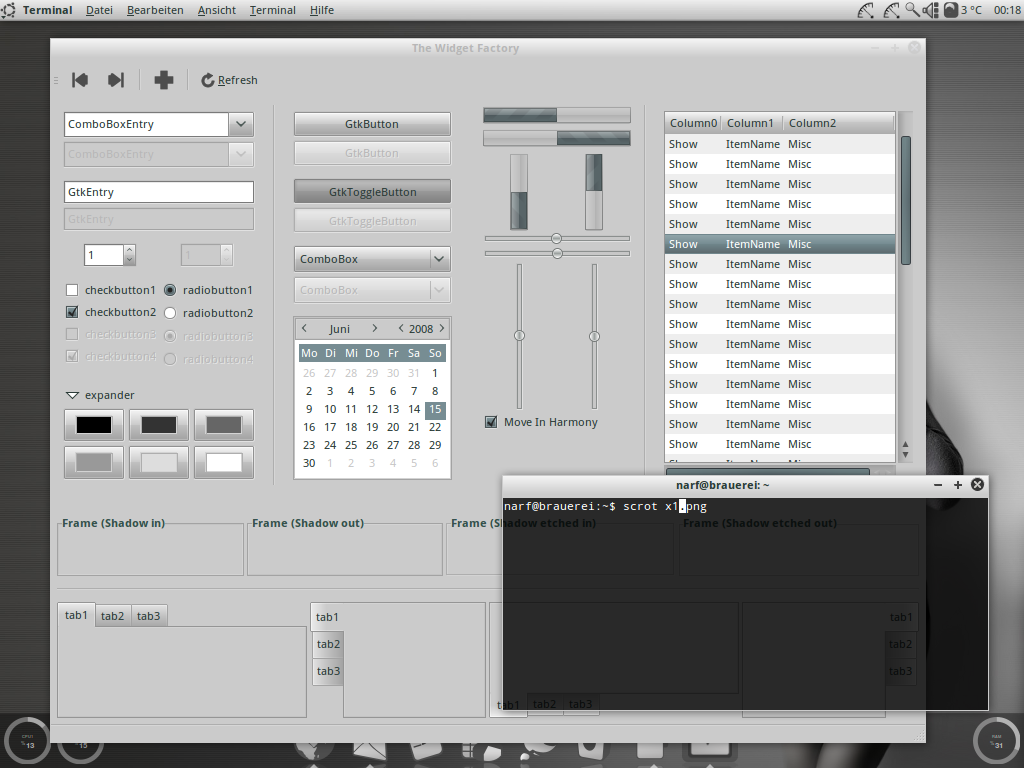Click the spin button up arrow

click(129, 249)
